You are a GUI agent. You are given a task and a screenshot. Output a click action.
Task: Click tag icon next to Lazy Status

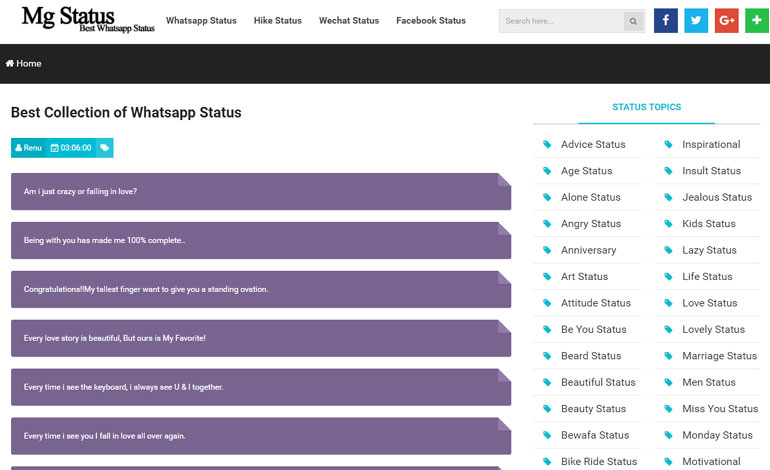pyautogui.click(x=668, y=250)
